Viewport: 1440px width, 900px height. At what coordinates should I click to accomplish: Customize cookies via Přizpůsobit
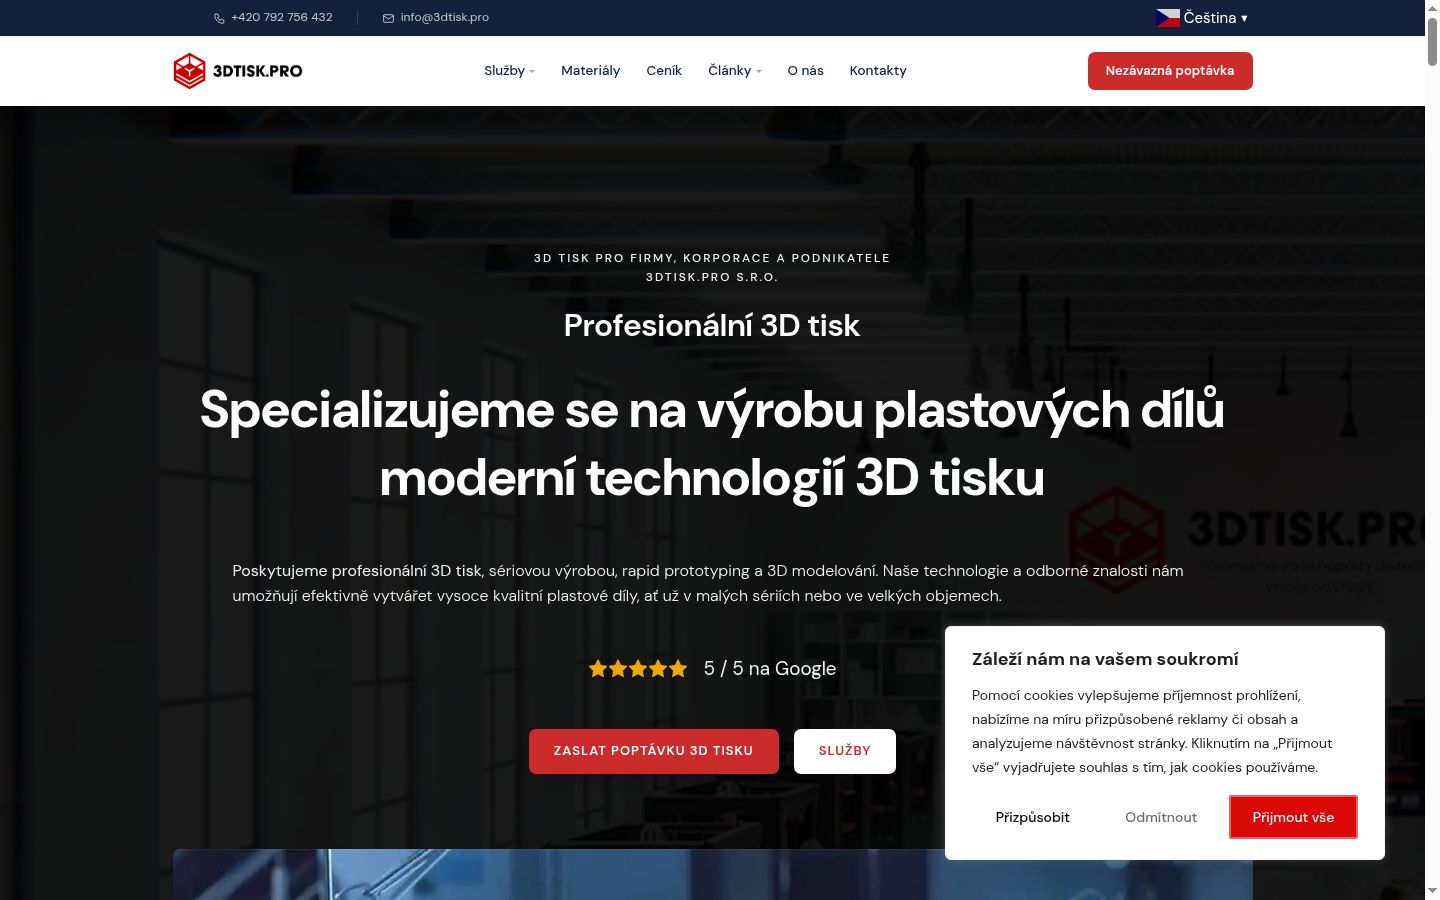[1033, 817]
